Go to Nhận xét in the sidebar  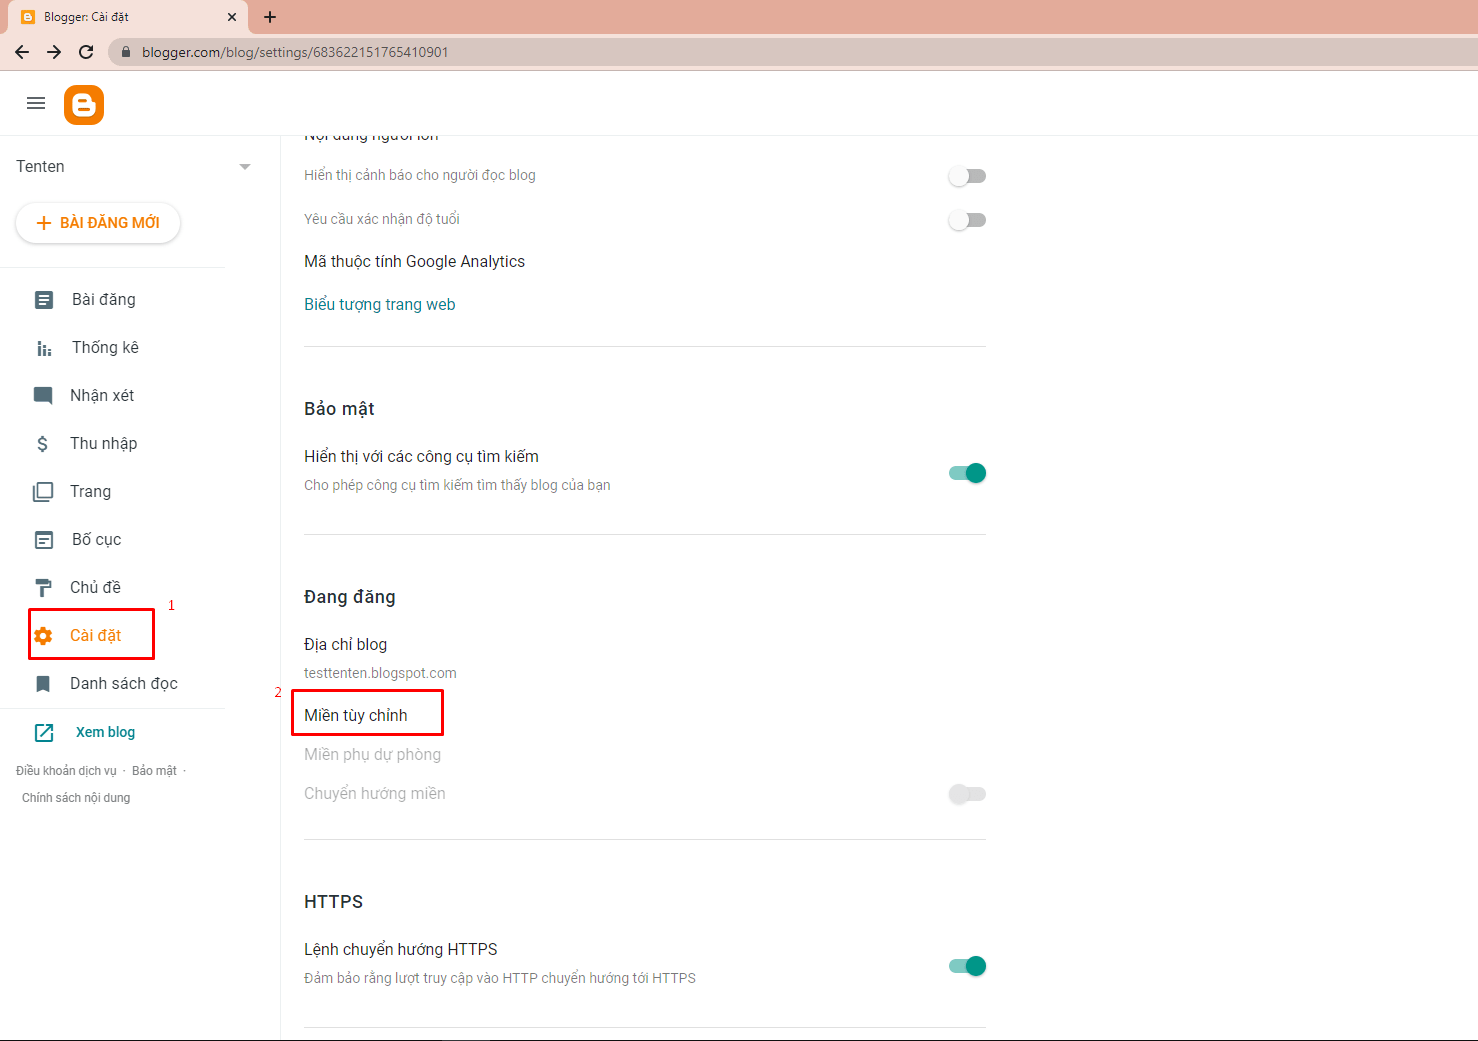pos(102,396)
